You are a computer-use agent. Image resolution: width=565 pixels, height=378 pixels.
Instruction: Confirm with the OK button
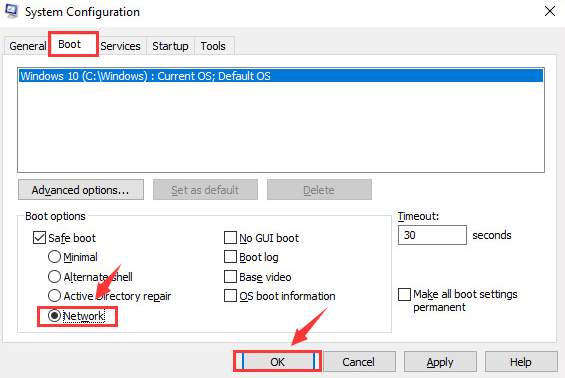point(277,362)
